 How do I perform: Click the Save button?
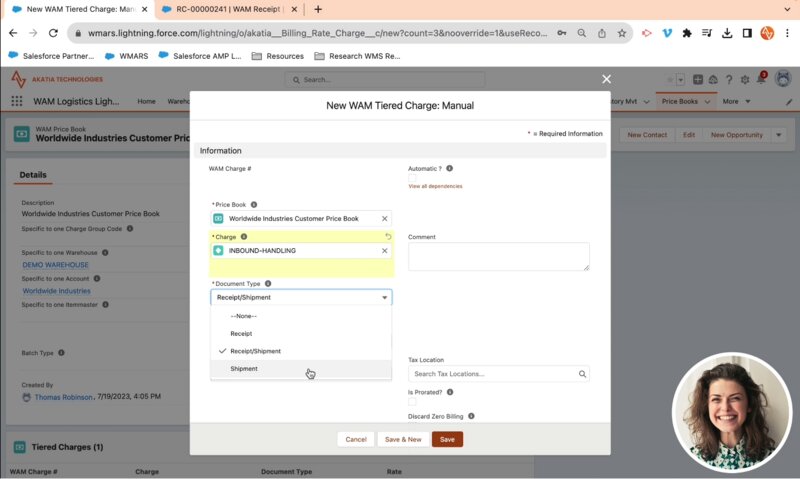click(447, 439)
